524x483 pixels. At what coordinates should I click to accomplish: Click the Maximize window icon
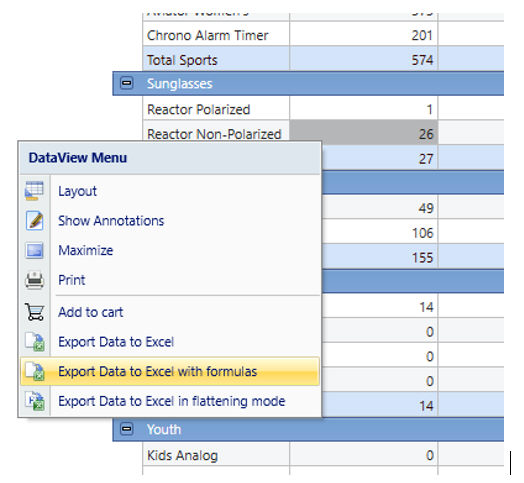(x=34, y=250)
